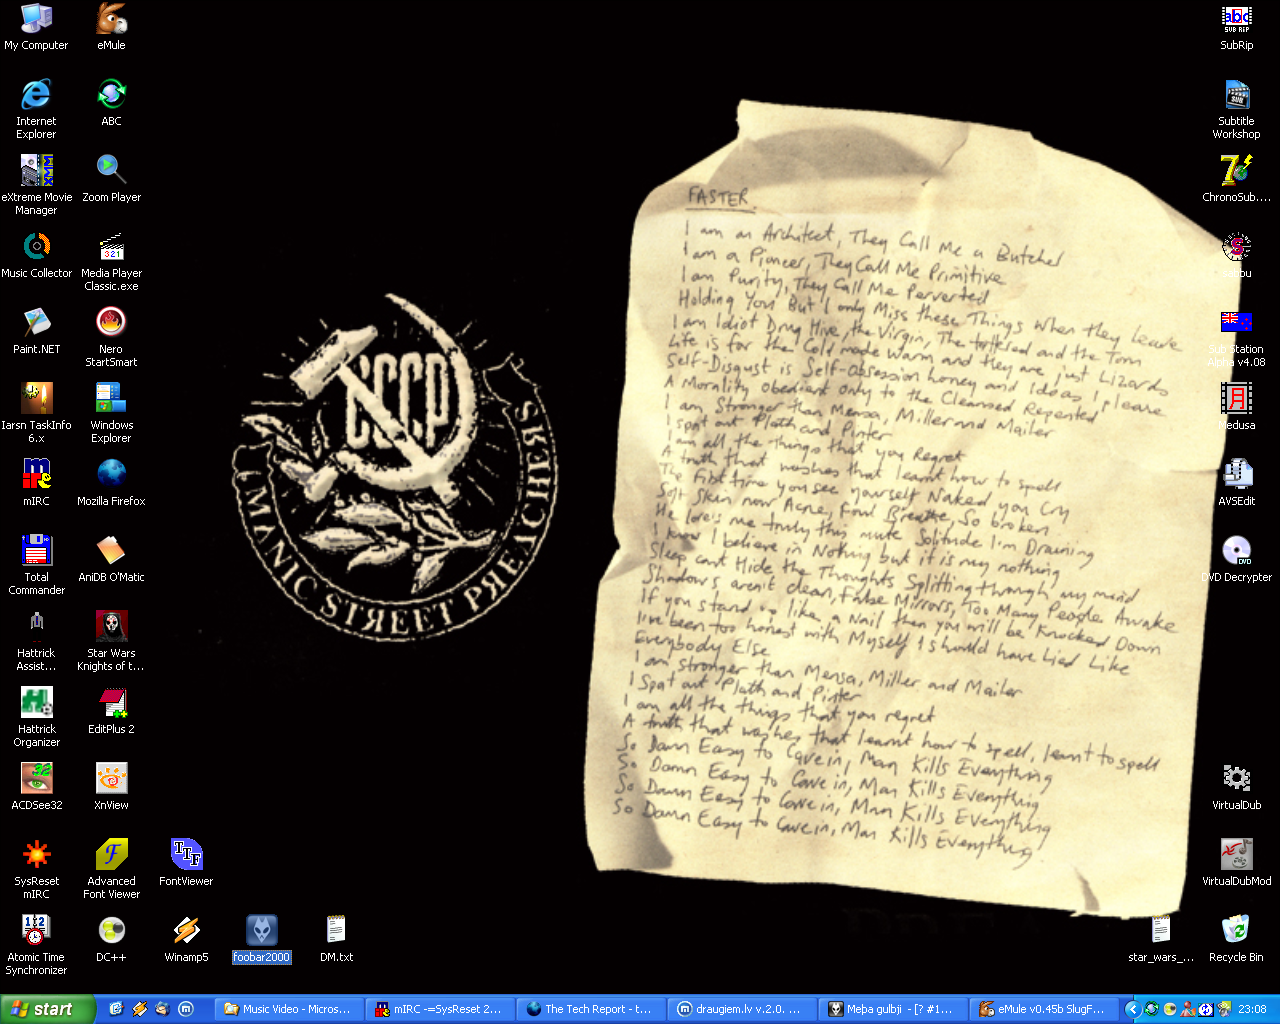Click Winamp quick launch lightning icon
The image size is (1280, 1024).
(x=139, y=1009)
